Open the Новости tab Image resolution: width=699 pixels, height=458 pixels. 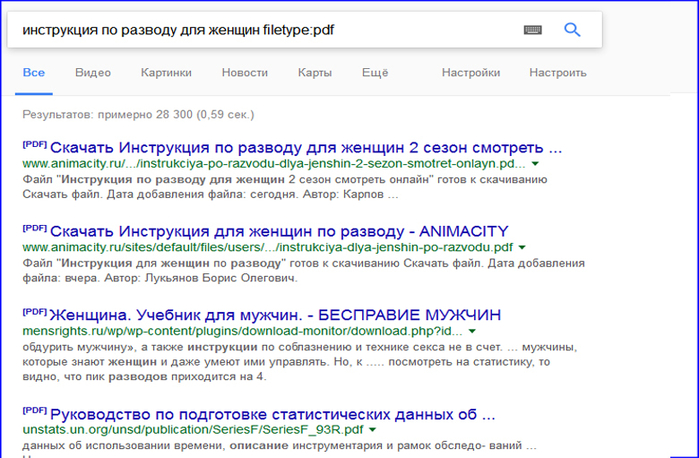coord(245,73)
